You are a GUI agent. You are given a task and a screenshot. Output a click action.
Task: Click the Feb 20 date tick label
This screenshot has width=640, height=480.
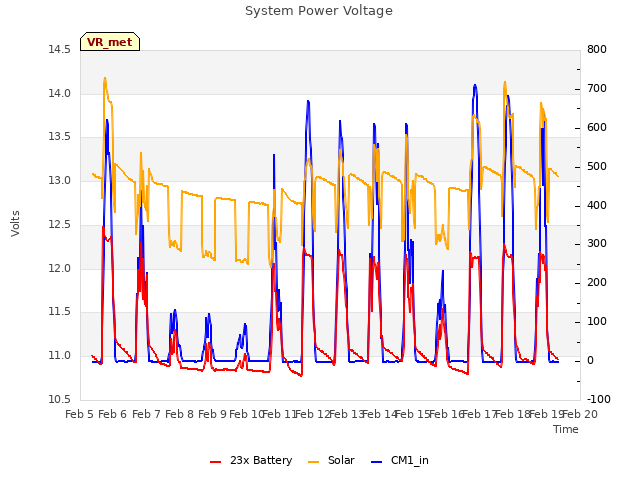(x=580, y=415)
